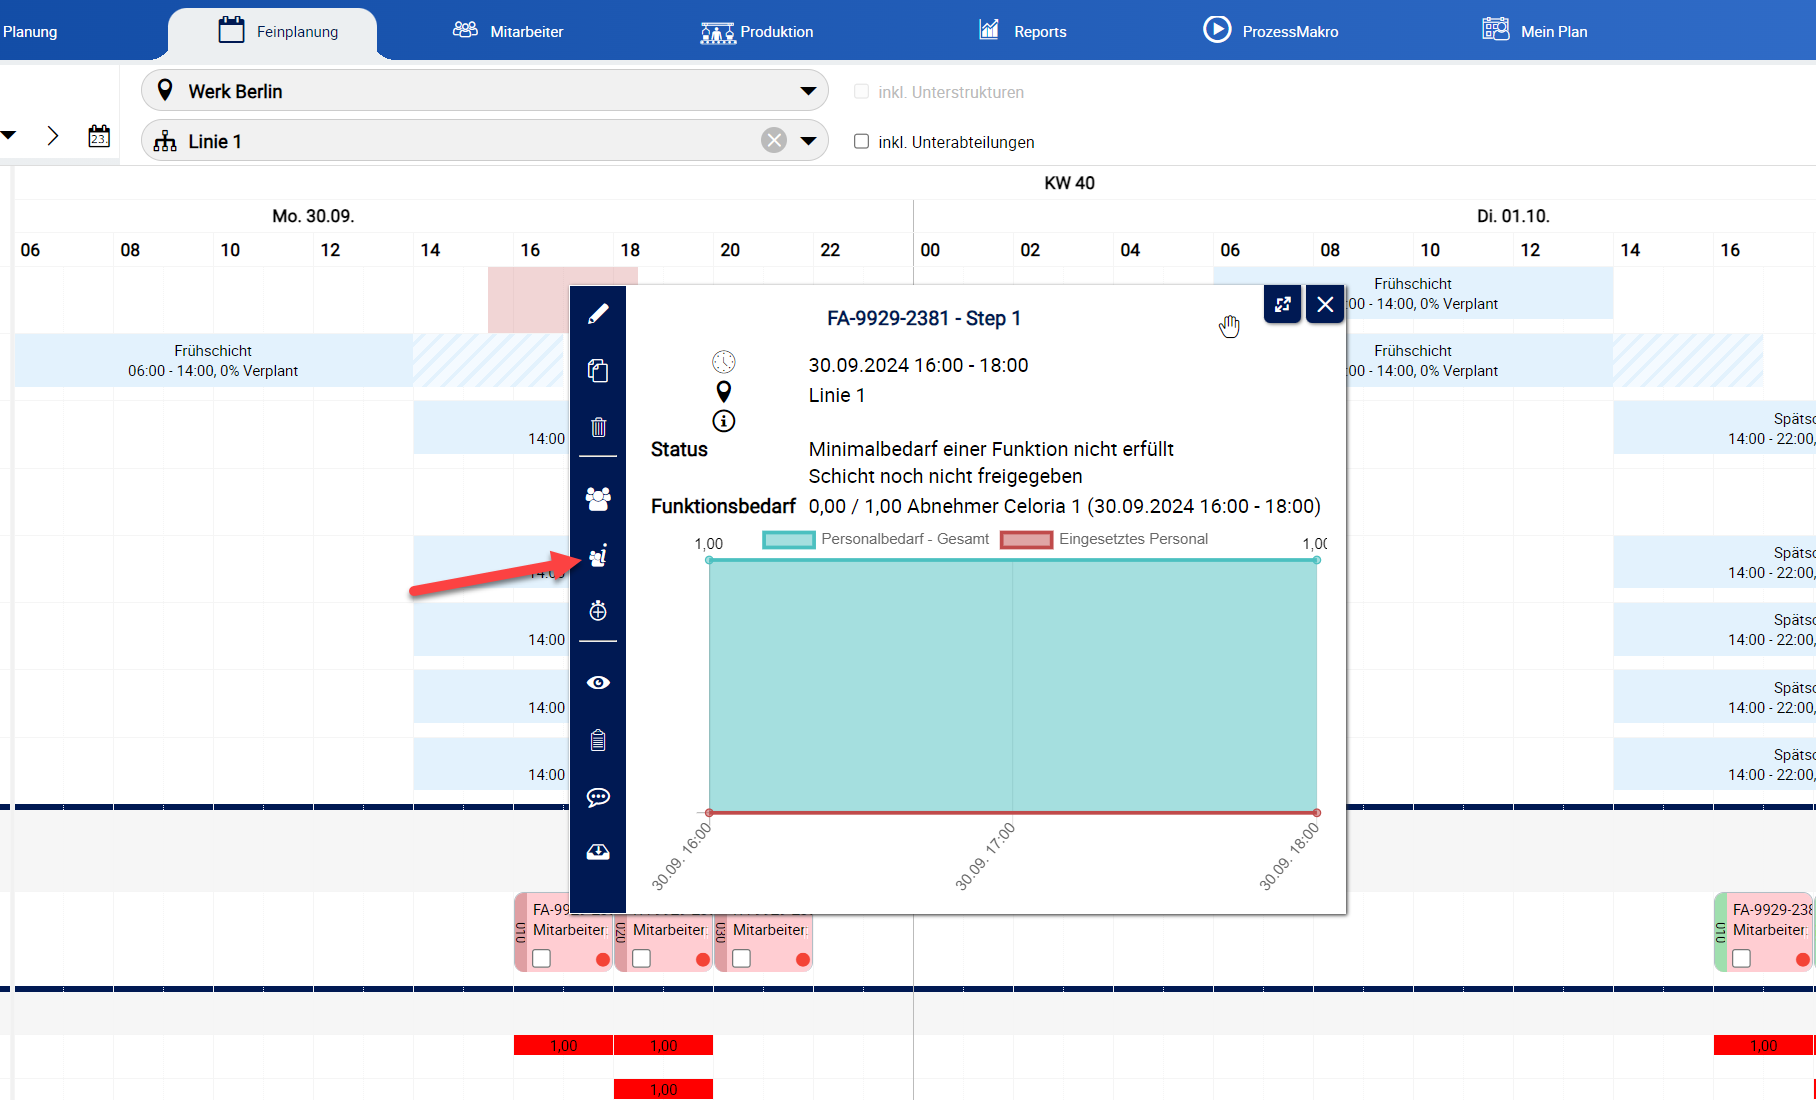Toggle the eye visibility icon in popup
The height and width of the screenshot is (1100, 1816).
598,683
